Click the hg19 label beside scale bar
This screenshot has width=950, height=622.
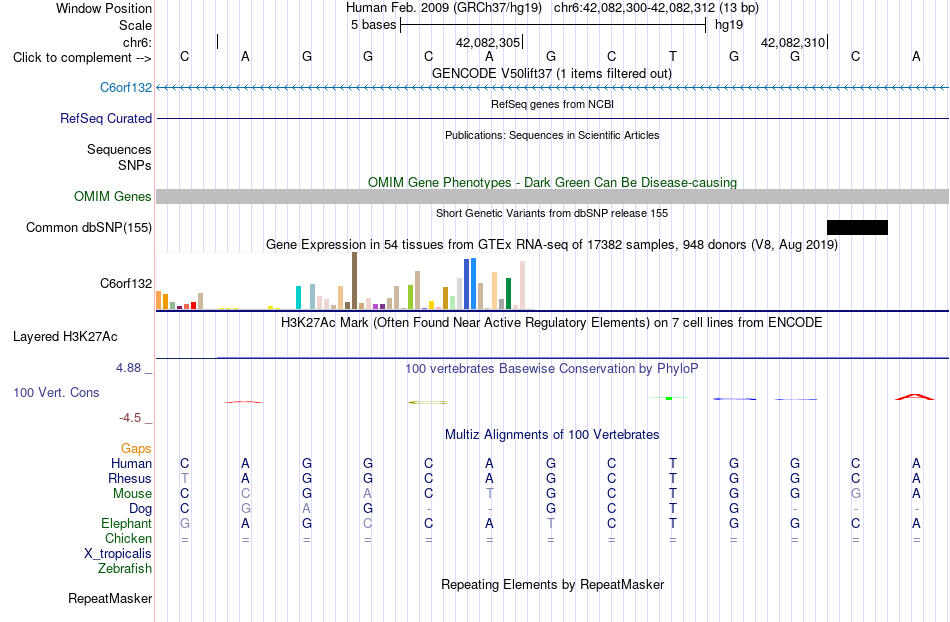[x=729, y=25]
